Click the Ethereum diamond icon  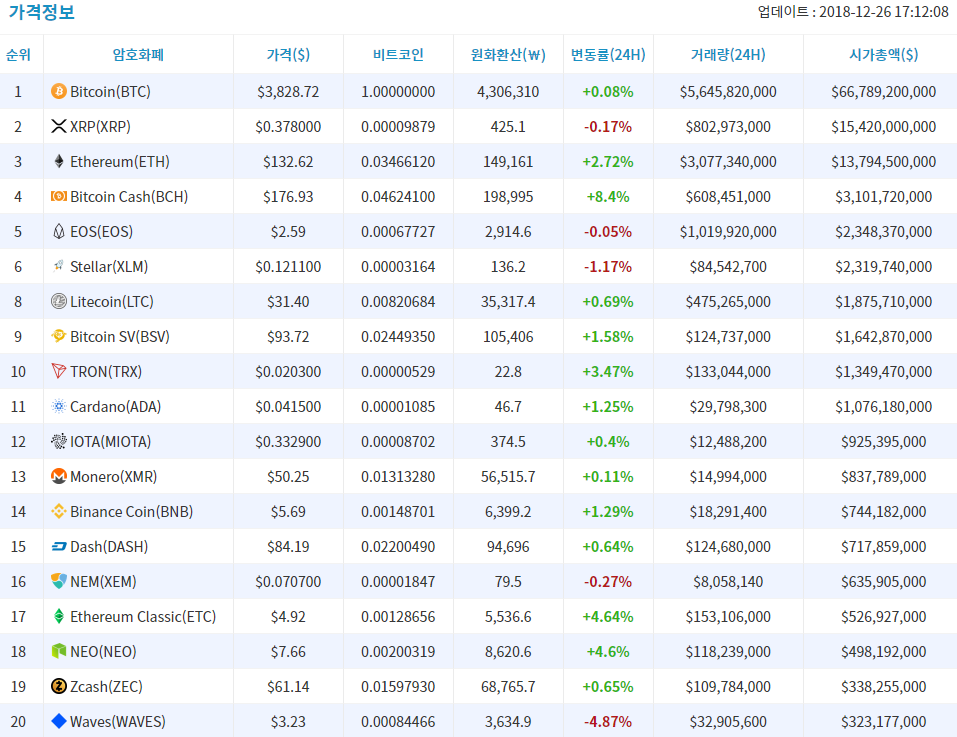pyautogui.click(x=59, y=161)
